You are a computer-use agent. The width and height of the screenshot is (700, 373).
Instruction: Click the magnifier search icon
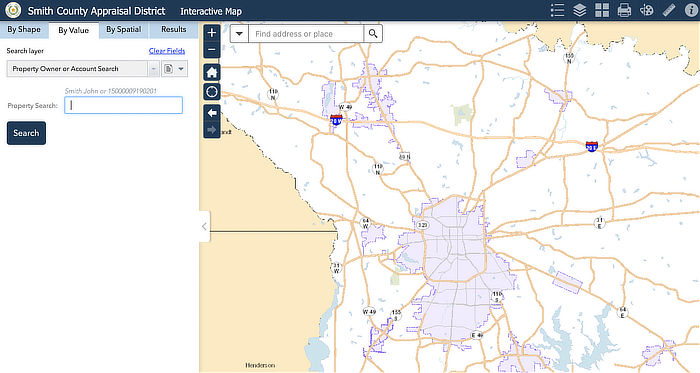[x=373, y=34]
